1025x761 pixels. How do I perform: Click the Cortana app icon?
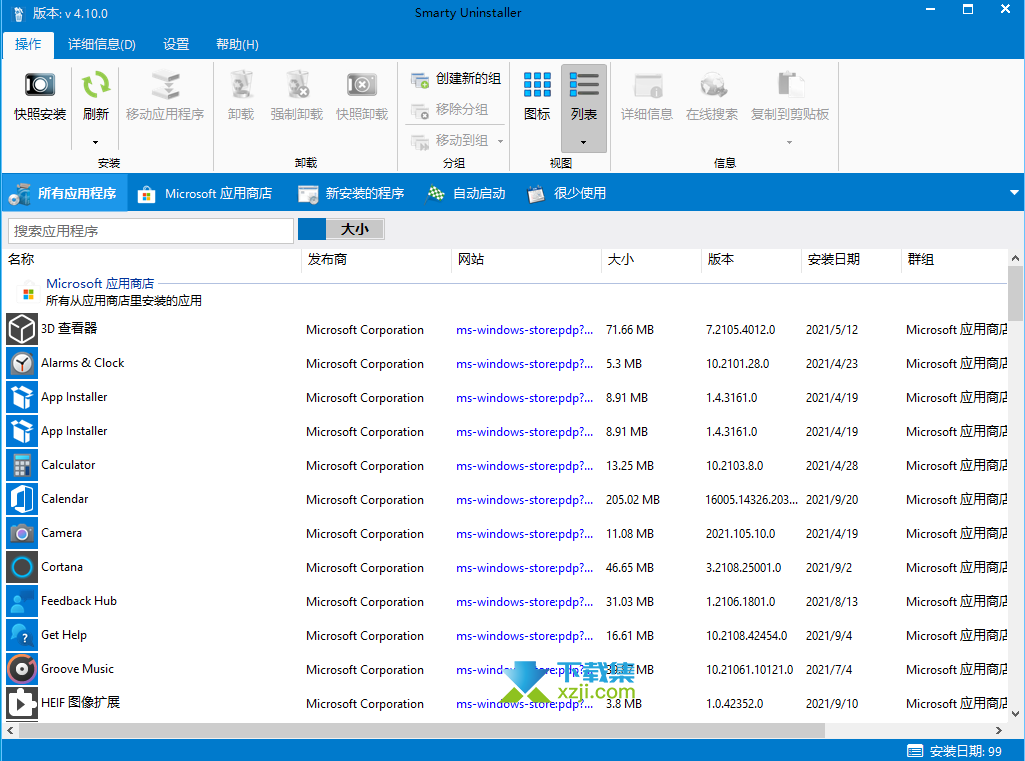(x=22, y=567)
